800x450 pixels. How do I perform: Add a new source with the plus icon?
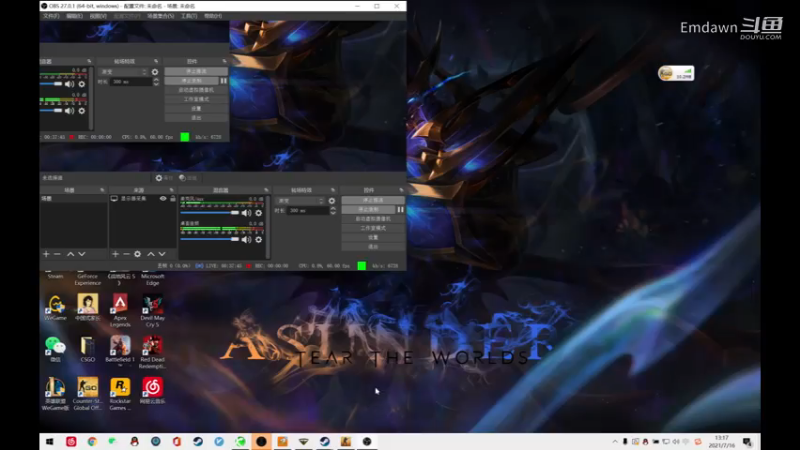point(115,254)
